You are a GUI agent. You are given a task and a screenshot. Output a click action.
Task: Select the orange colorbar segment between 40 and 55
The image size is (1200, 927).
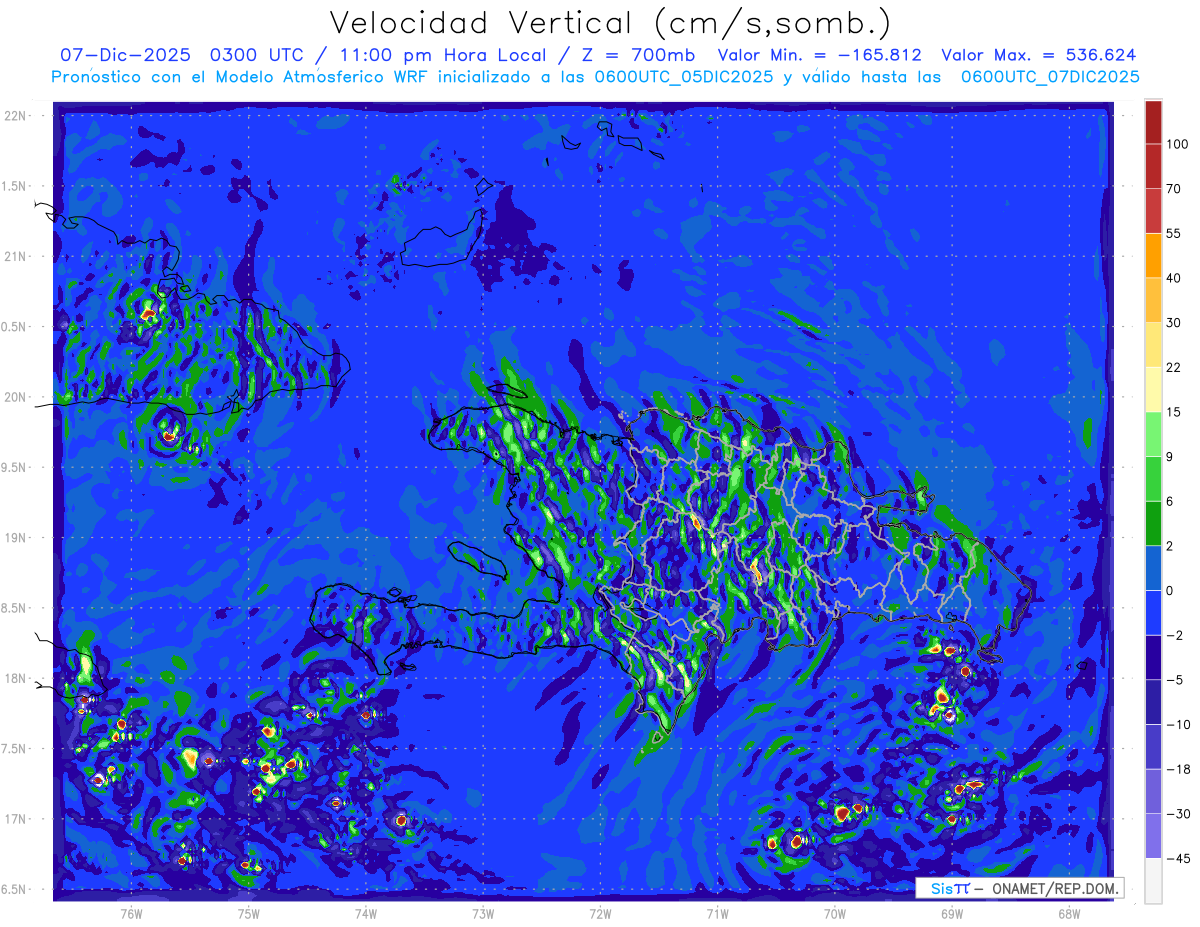coord(1153,255)
